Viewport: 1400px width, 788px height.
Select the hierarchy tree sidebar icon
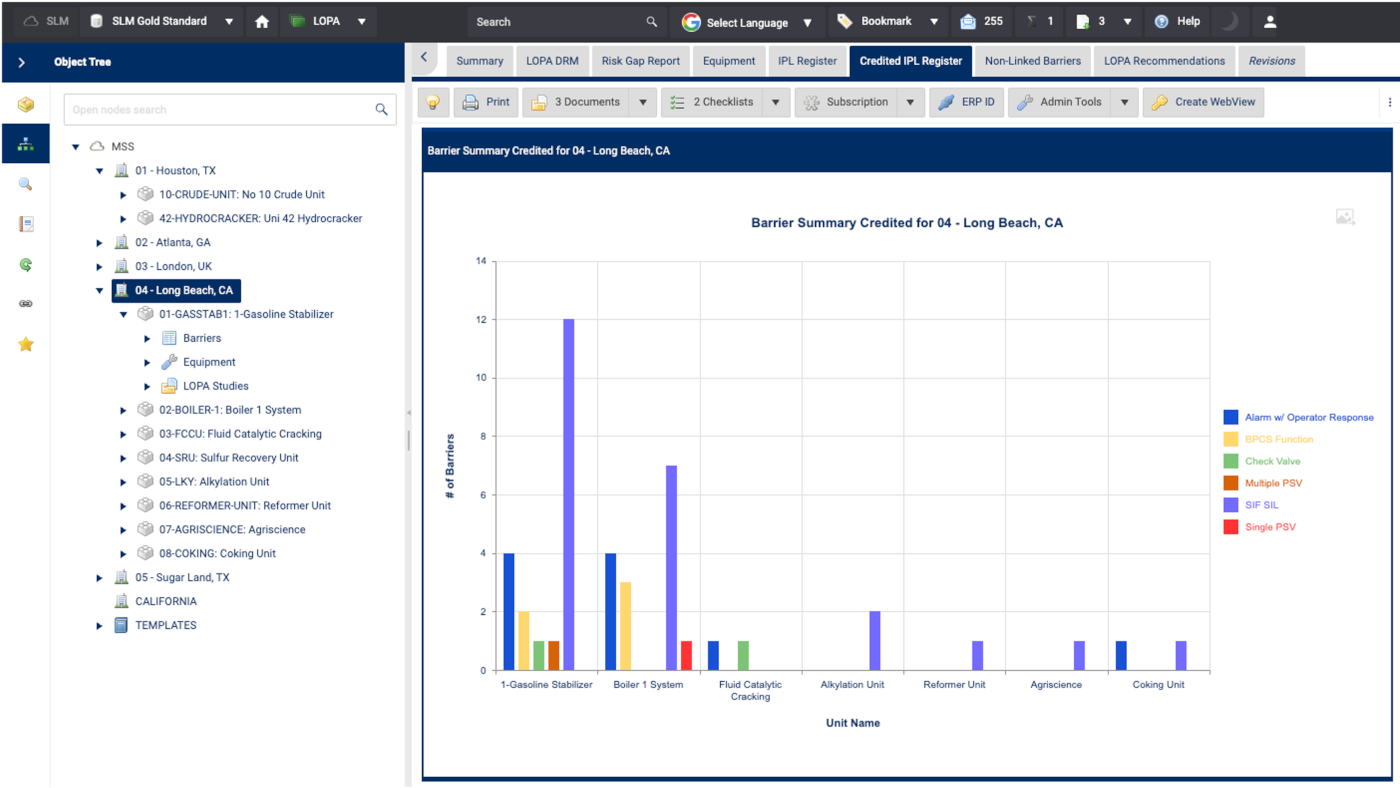(26, 144)
